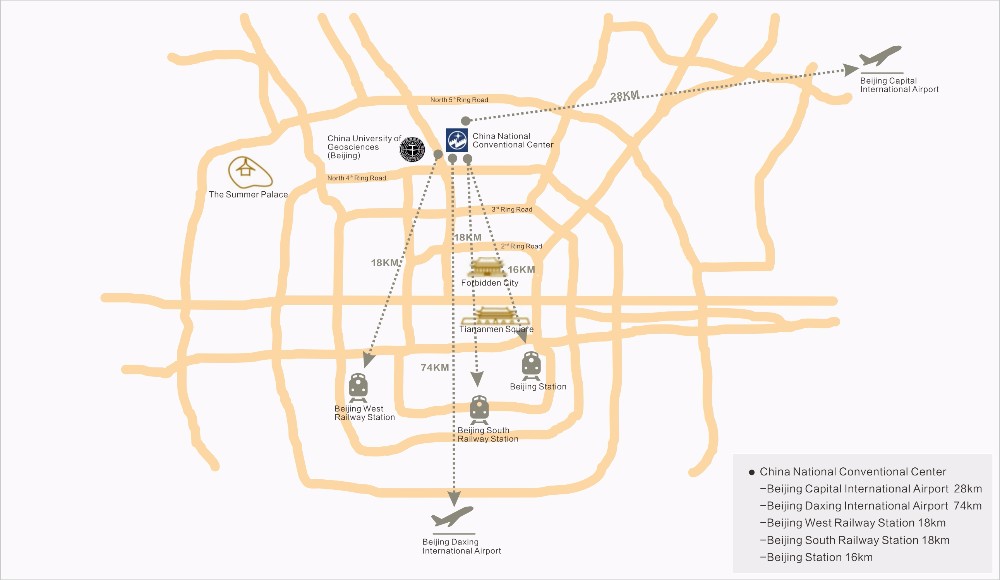1000x580 pixels.
Task: Click the '74KM' distance label
Action: (434, 368)
